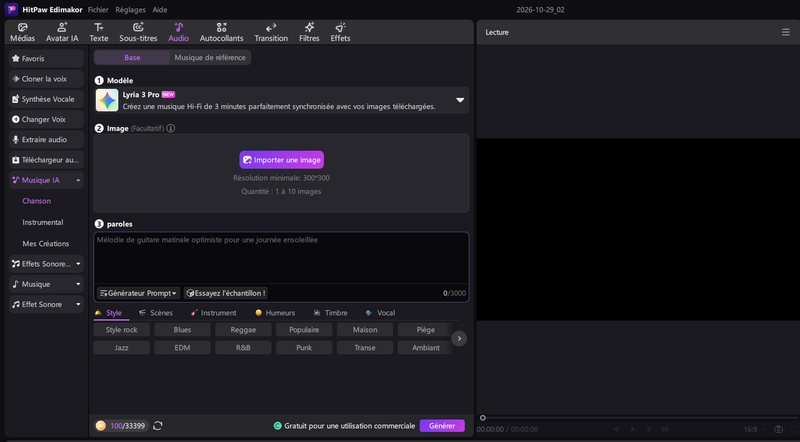
Task: Click the info icon next to Image
Action: [x=170, y=129]
